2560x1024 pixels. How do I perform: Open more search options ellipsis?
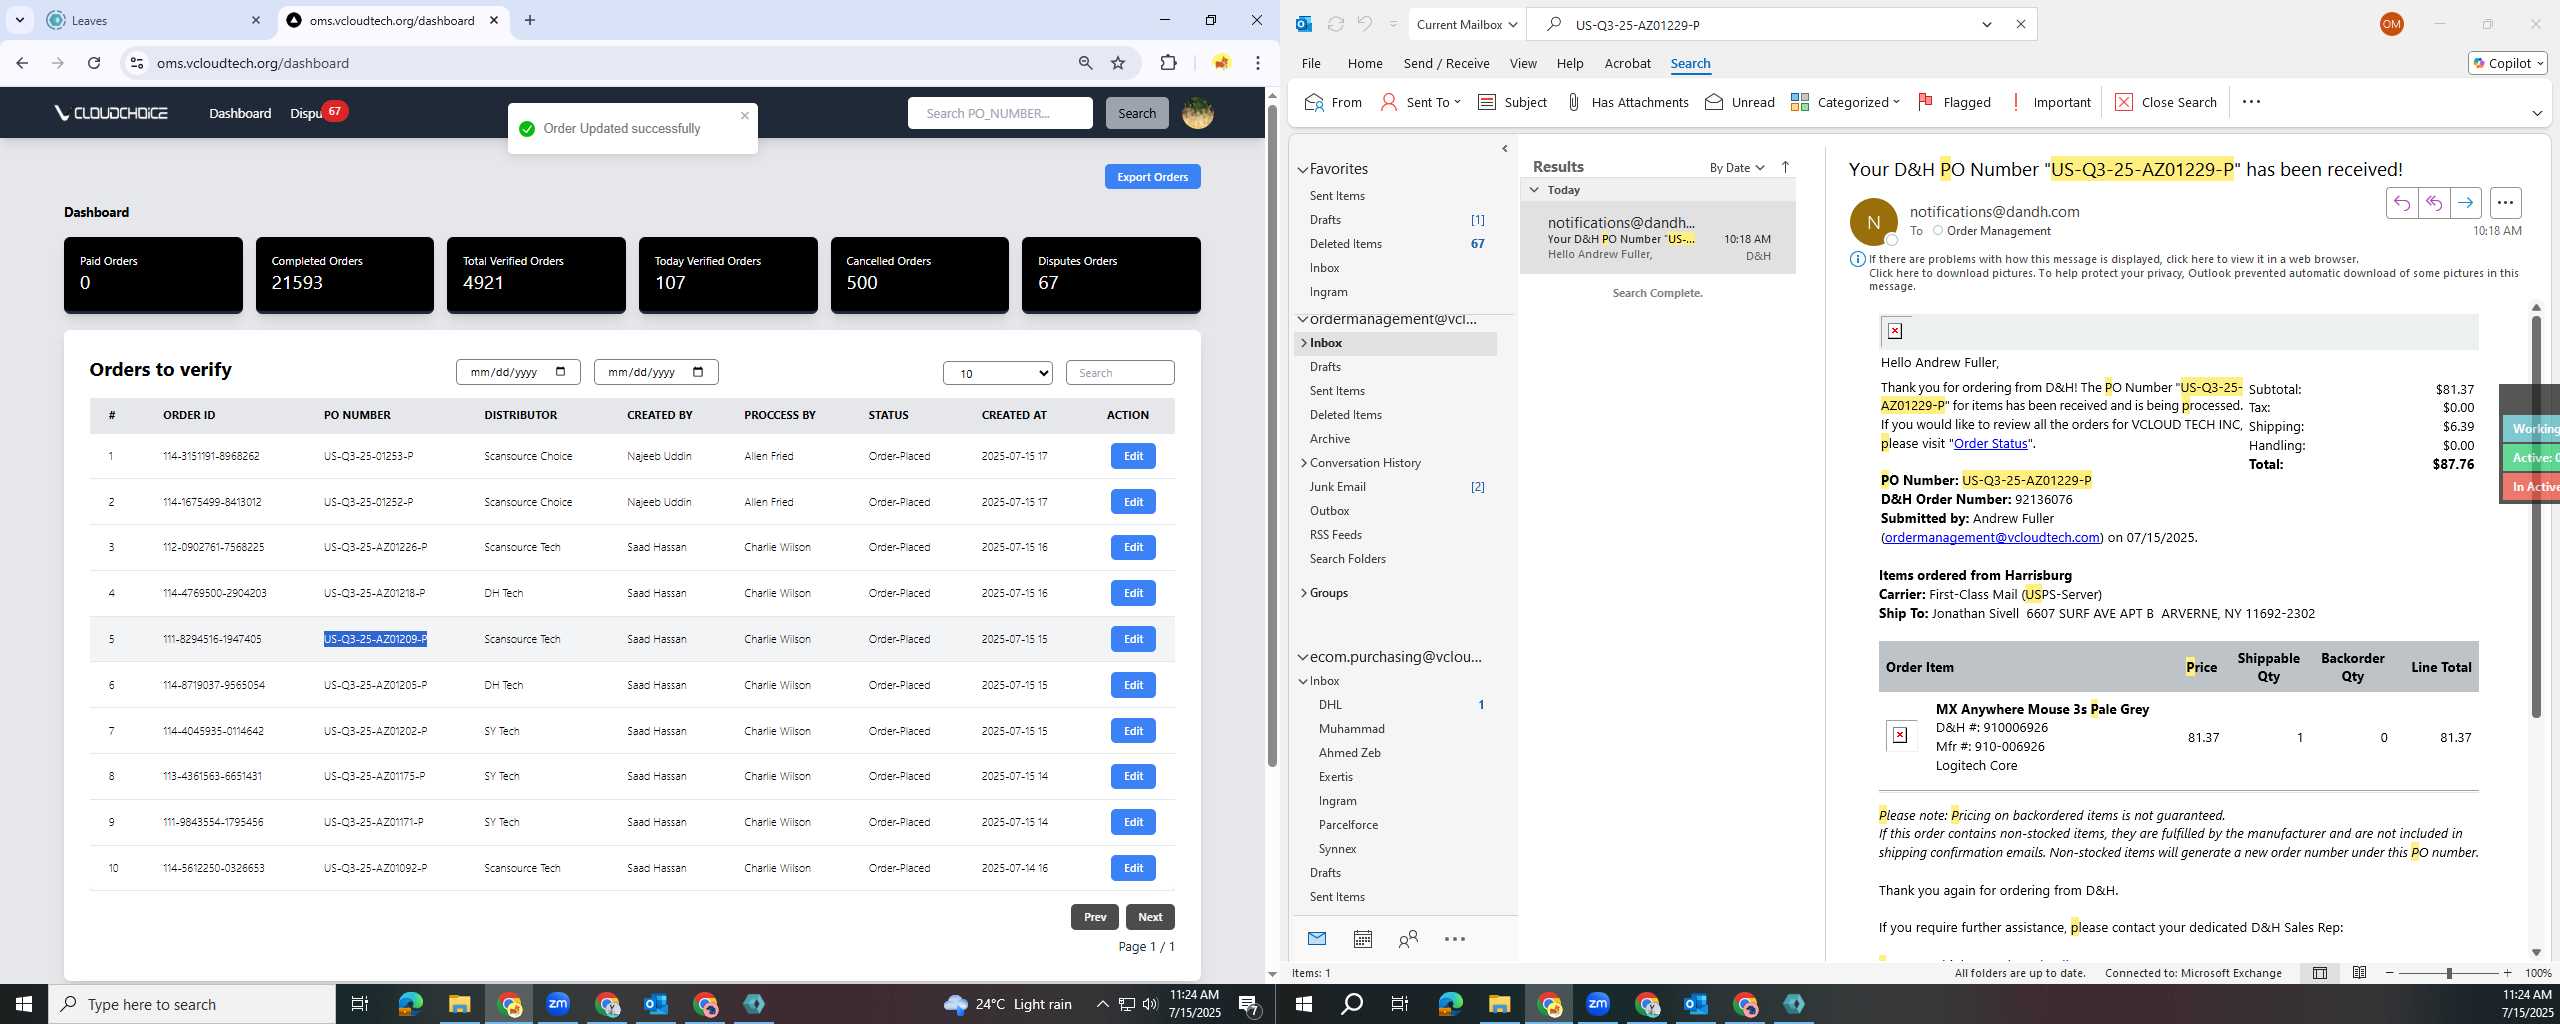tap(2251, 102)
